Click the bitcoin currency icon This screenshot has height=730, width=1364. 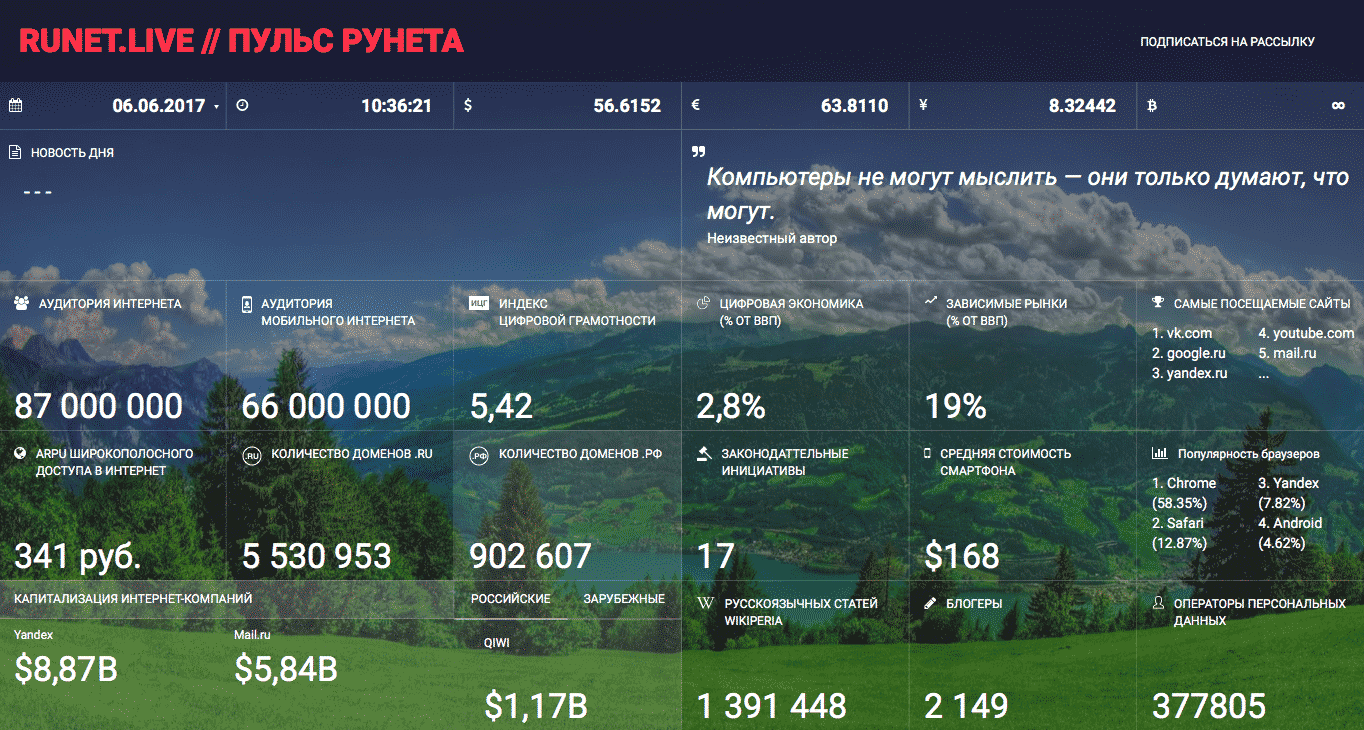coord(1151,105)
